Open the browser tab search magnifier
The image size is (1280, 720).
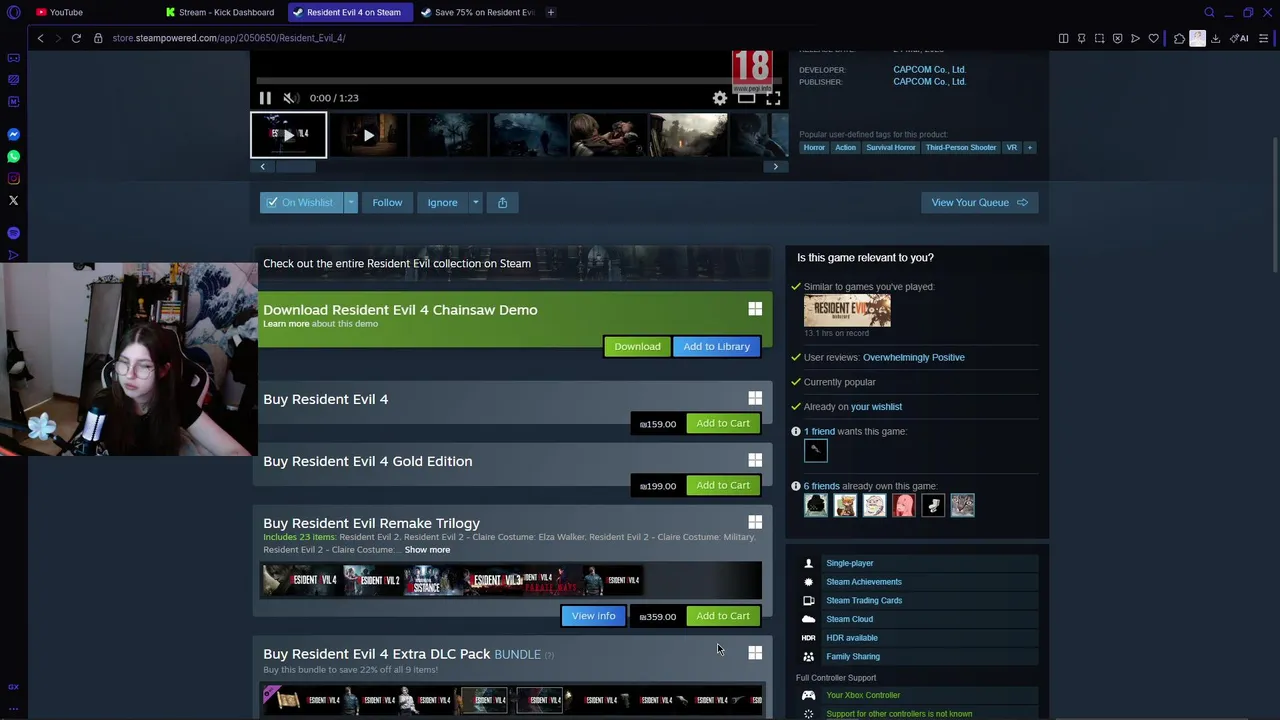1209,12
